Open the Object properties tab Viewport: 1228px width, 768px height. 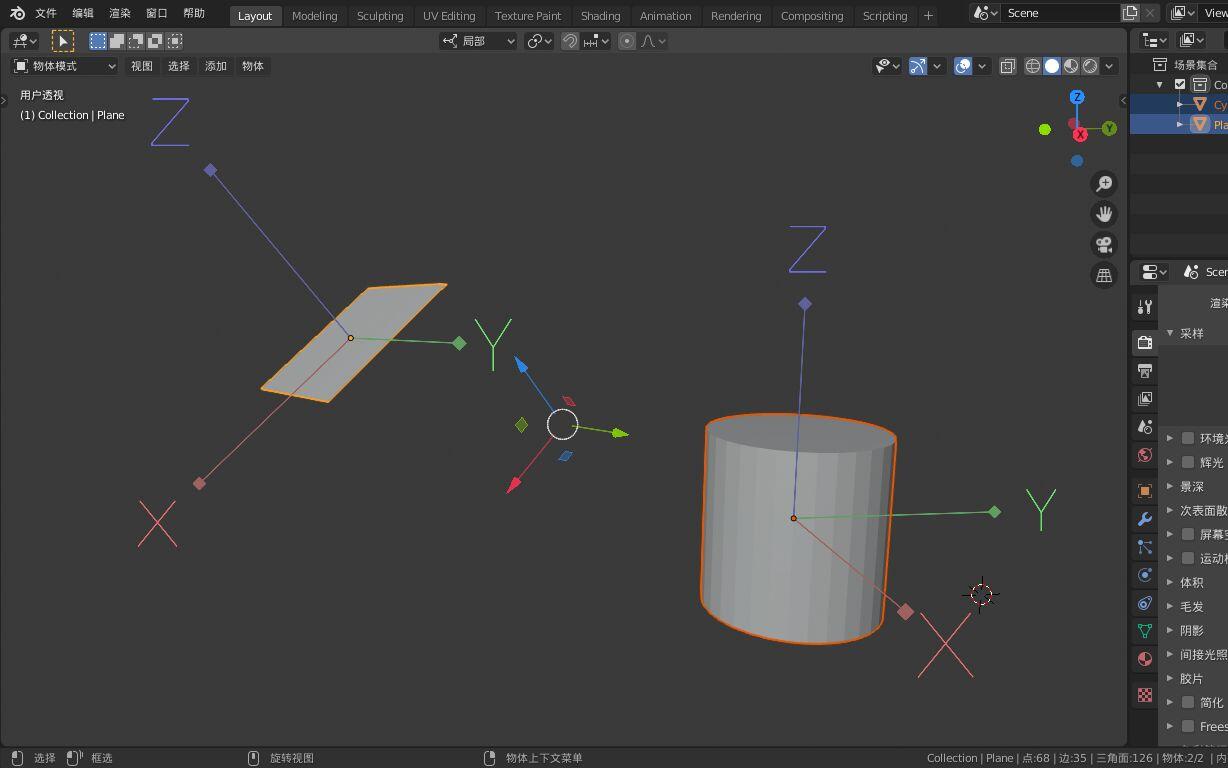tap(1145, 491)
